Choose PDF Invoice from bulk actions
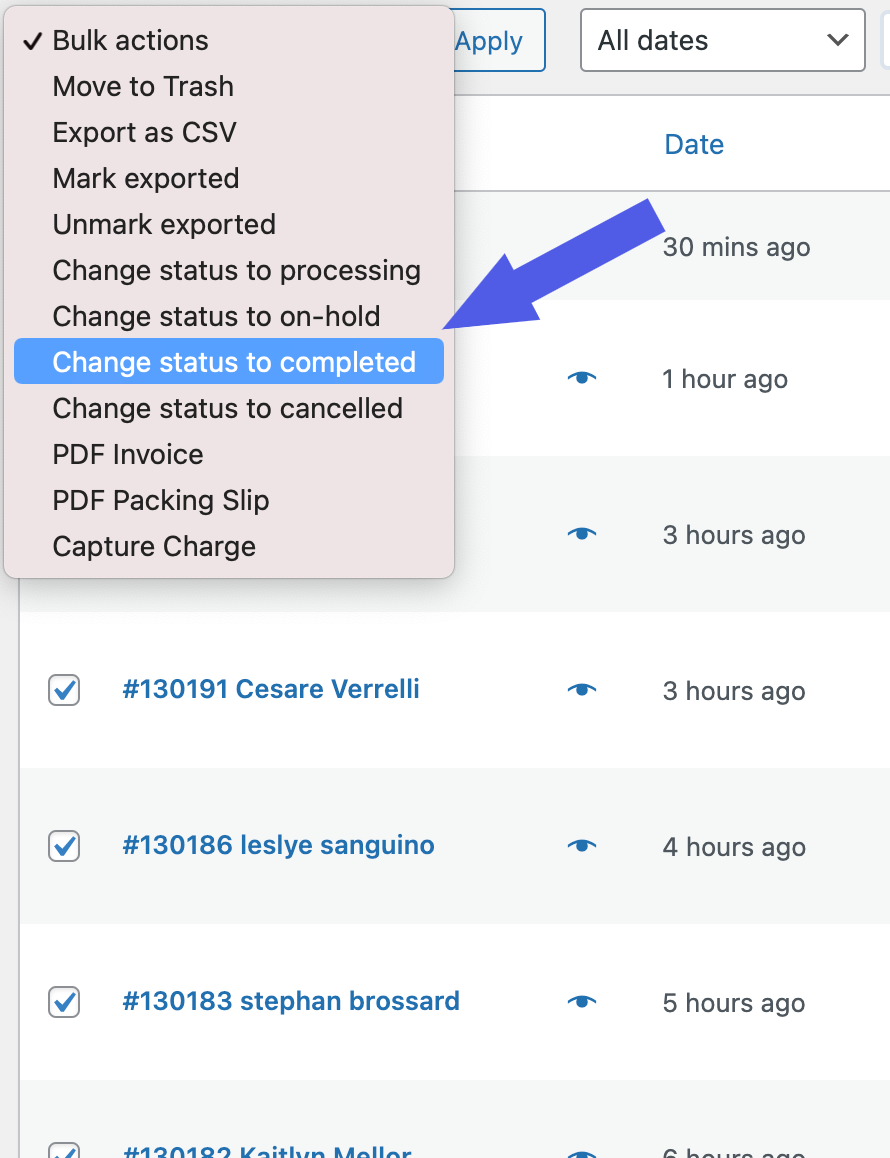The height and width of the screenshot is (1158, 890). pos(128,454)
